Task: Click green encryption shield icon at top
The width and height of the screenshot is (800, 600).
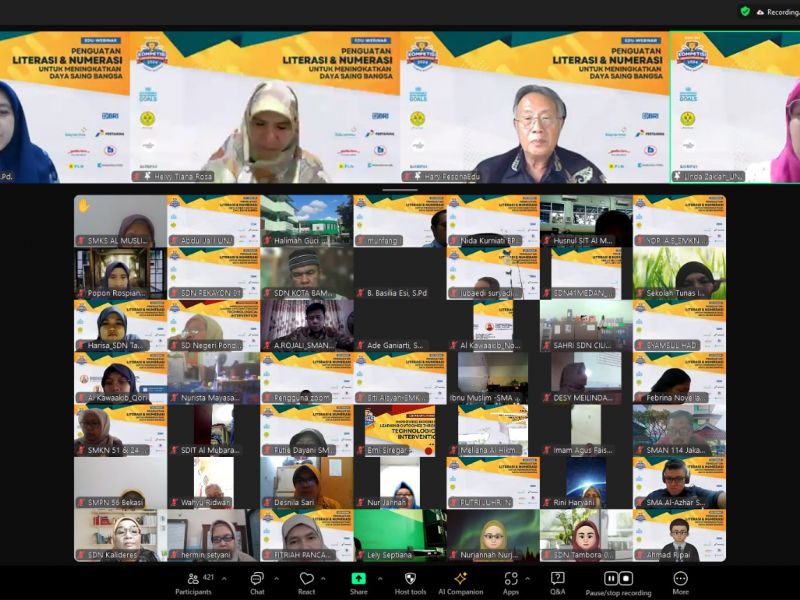Action: coord(745,11)
